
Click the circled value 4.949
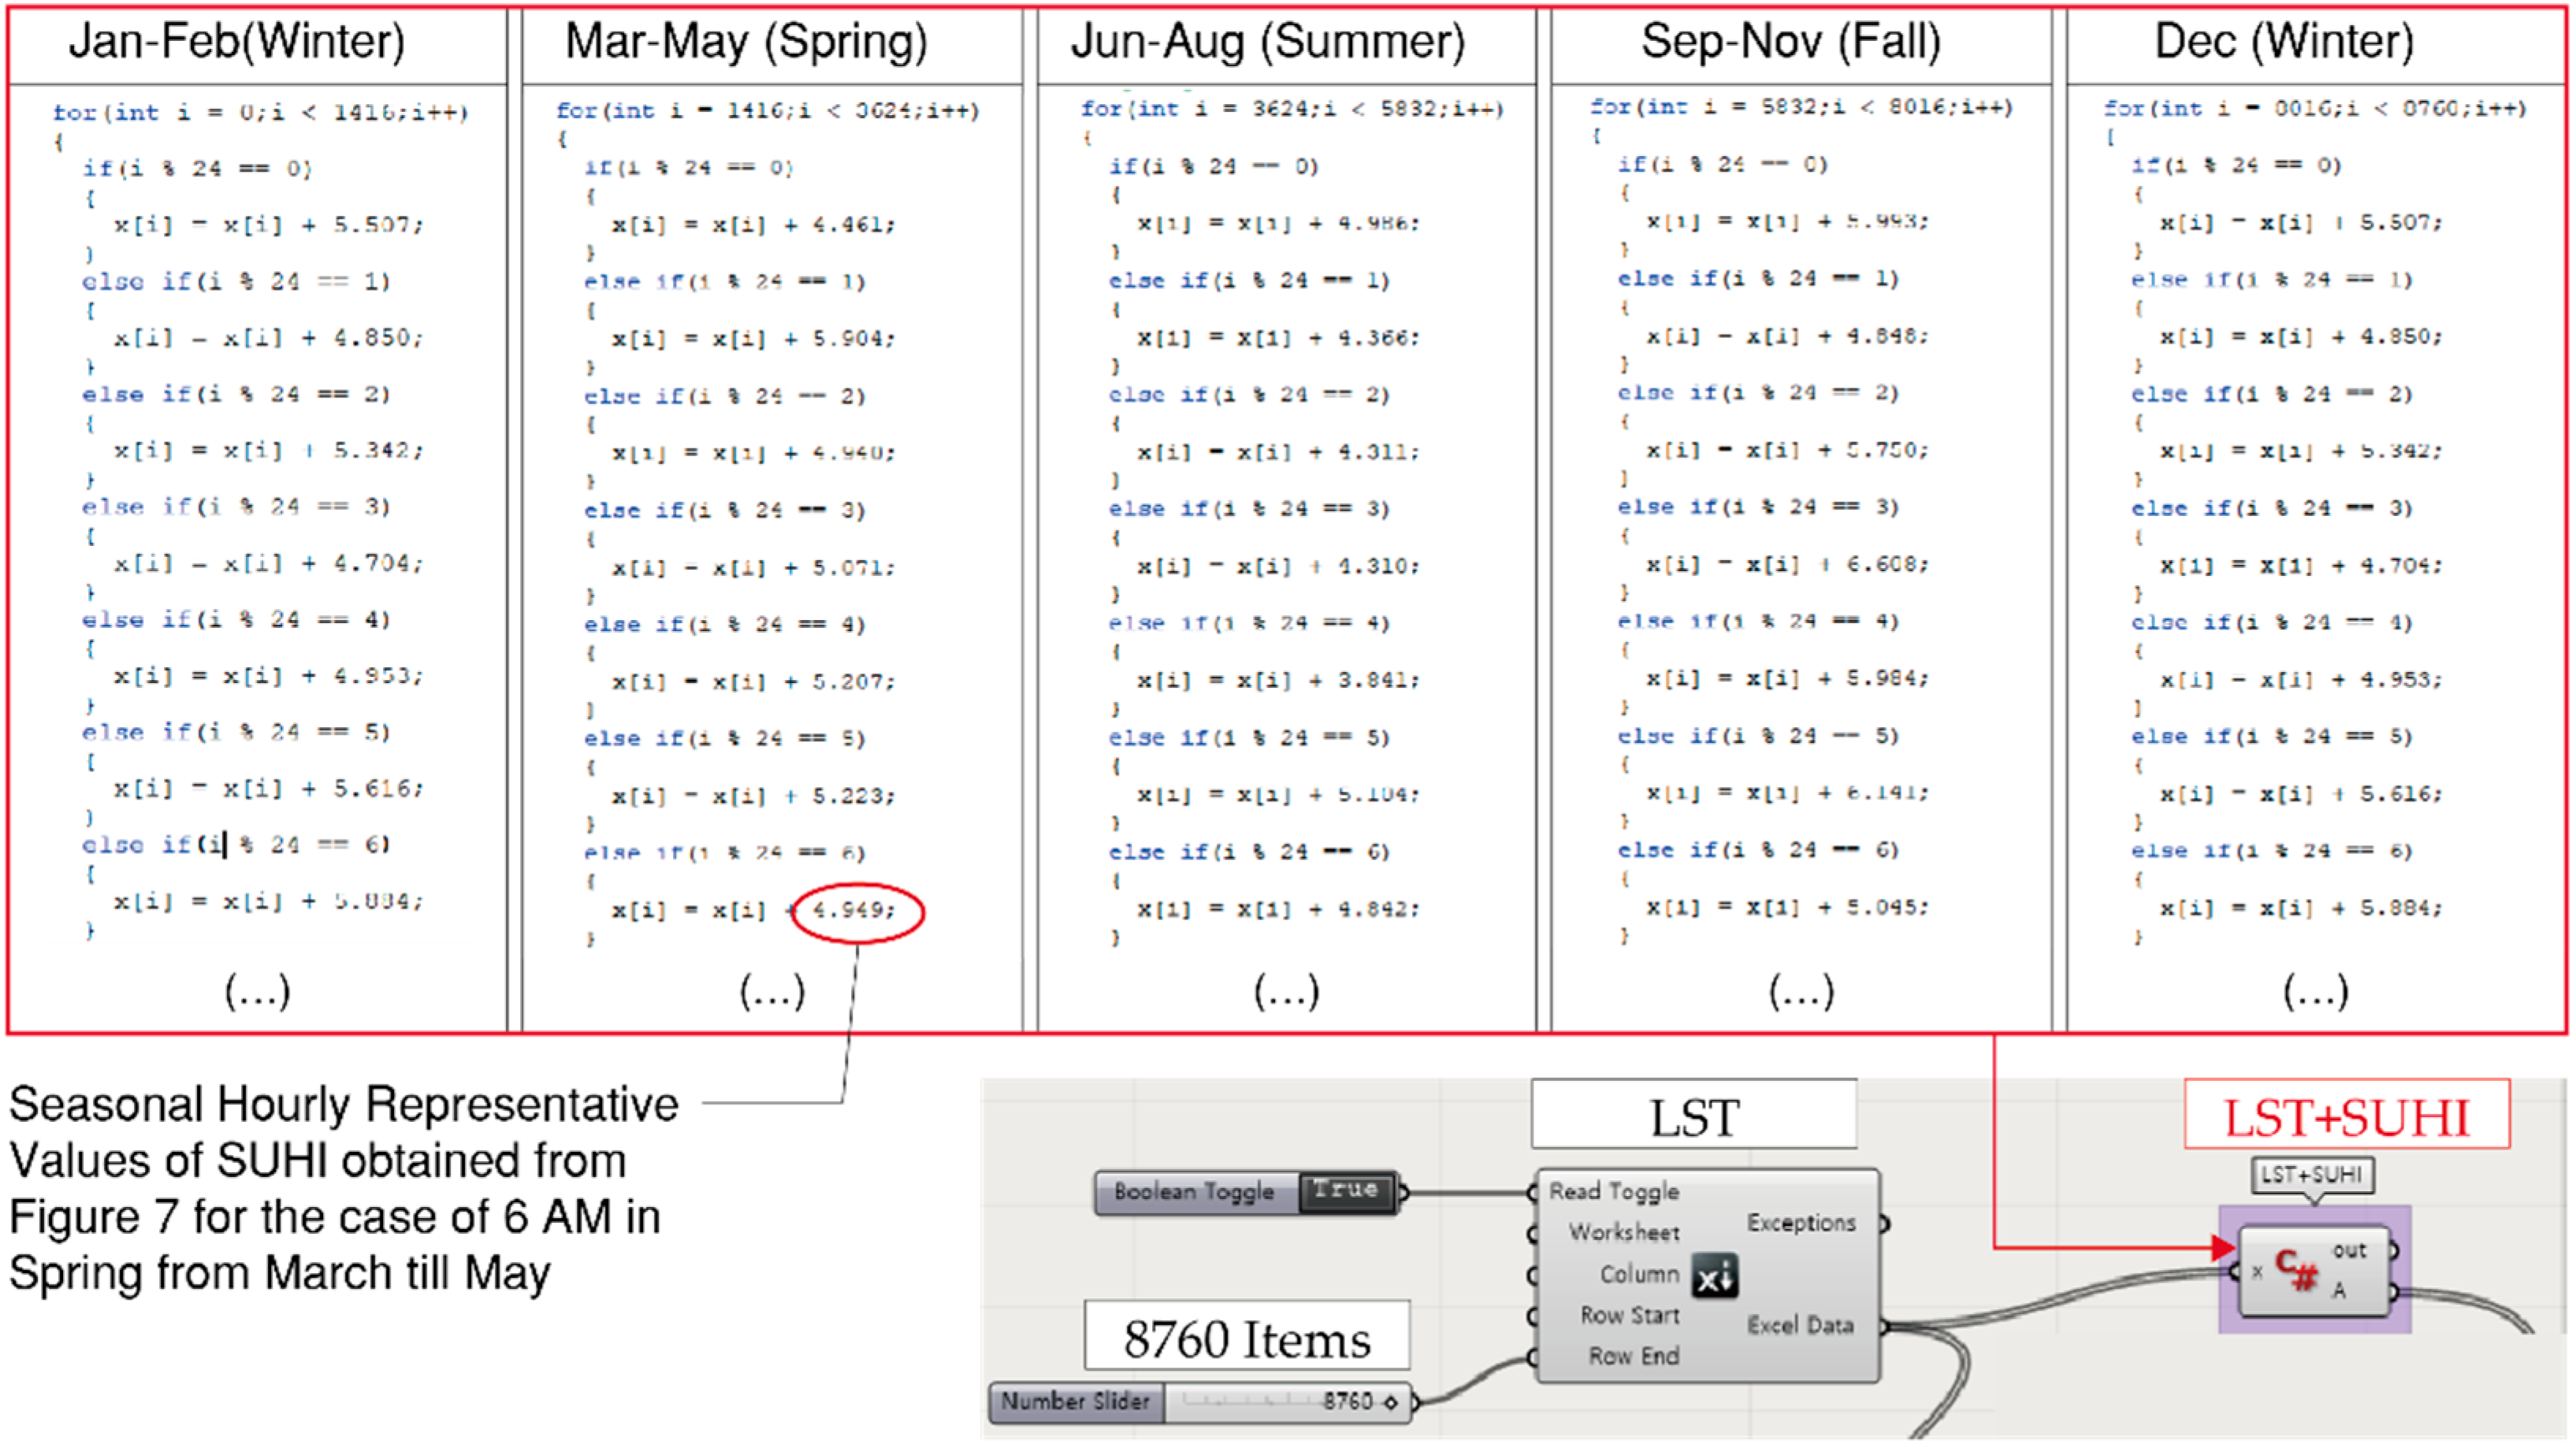[854, 910]
